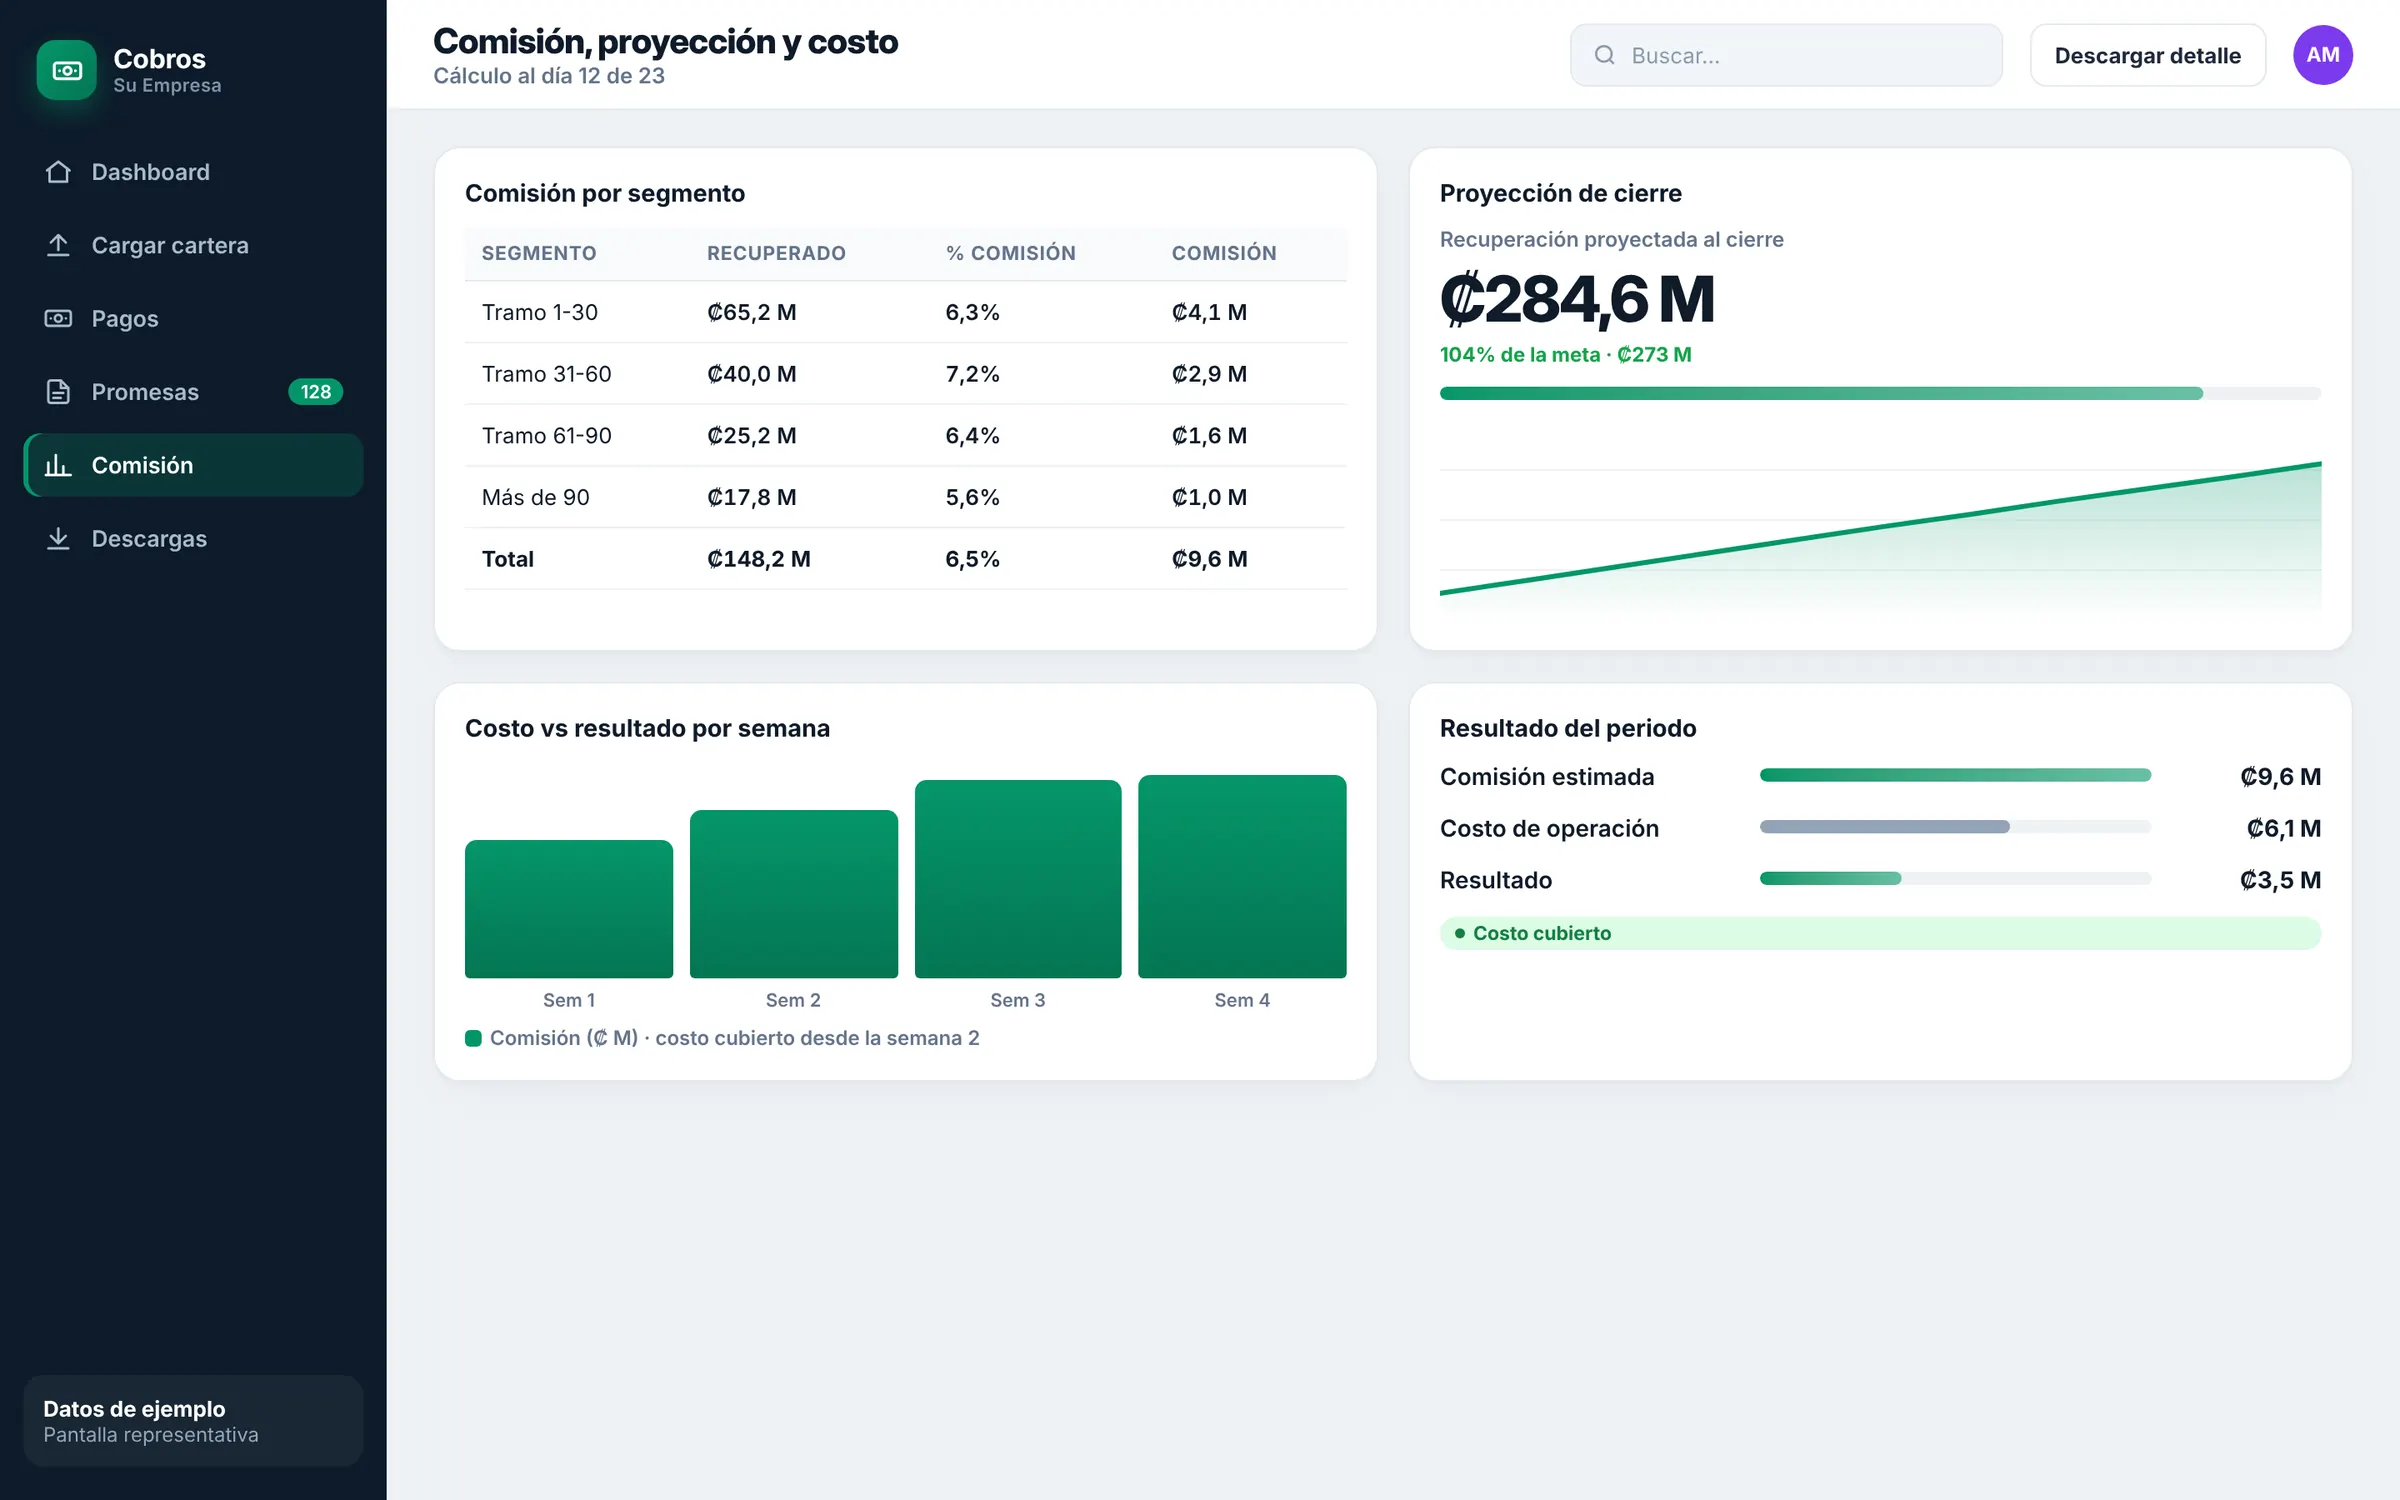Click the ₡3,5 M Resultado value
This screenshot has width=2400, height=1500.
point(2280,880)
